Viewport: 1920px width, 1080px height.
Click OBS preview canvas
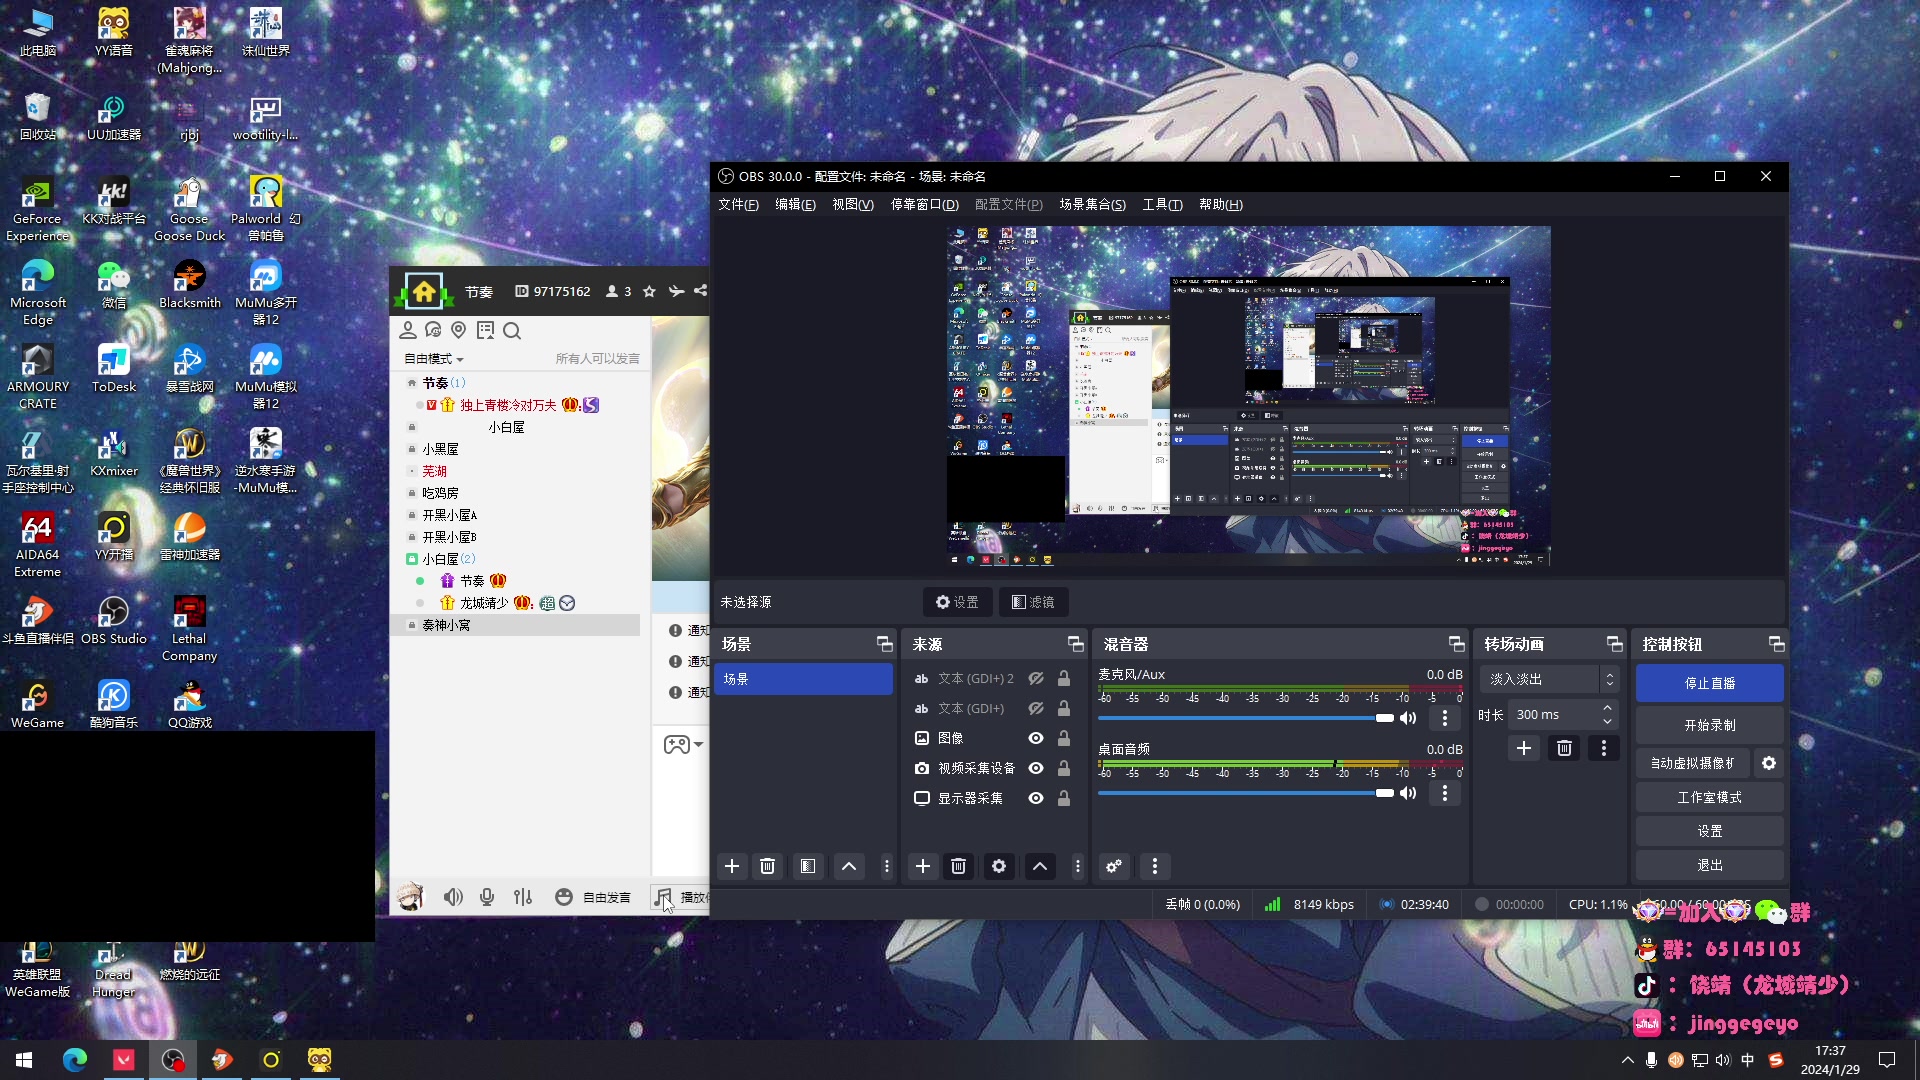(x=1249, y=396)
